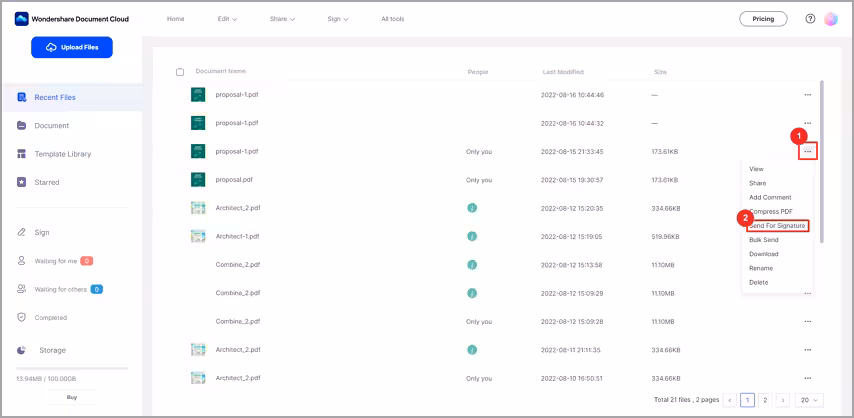The height and width of the screenshot is (418, 854).
Task: Expand the Sign menu dropdown
Action: 338,19
